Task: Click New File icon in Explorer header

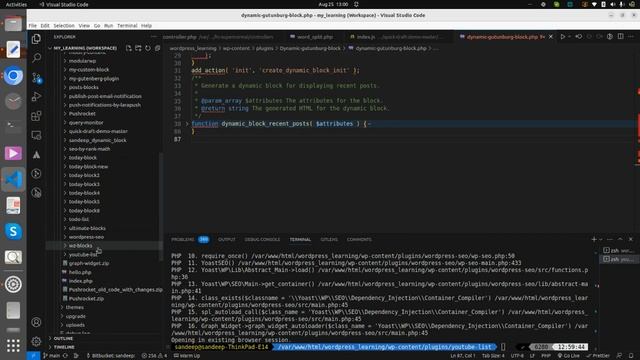Action: 129,48
